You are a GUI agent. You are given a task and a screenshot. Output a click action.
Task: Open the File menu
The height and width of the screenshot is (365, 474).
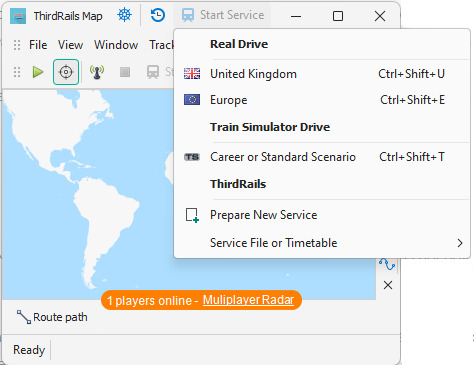(38, 45)
